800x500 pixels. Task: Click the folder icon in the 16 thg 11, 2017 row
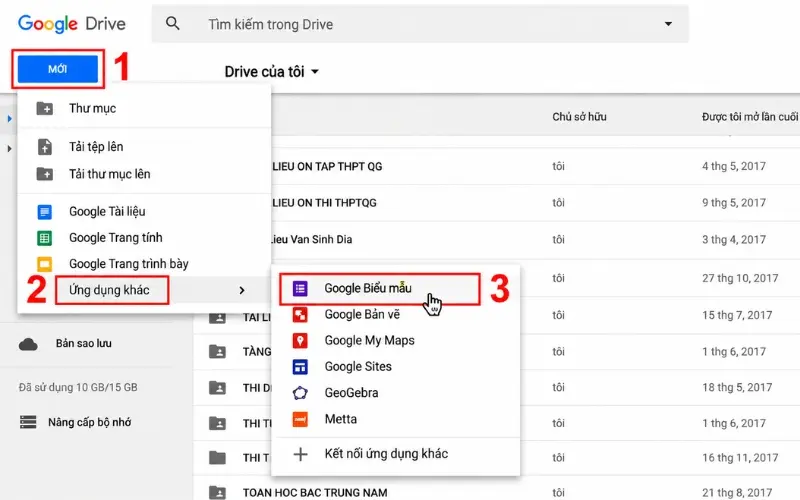pyautogui.click(x=217, y=458)
